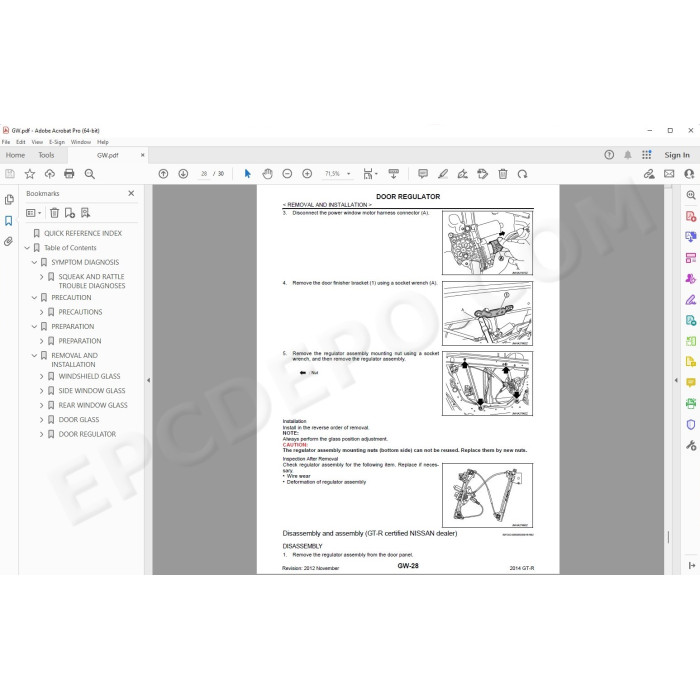Click find current bookmark icon
The width and height of the screenshot is (700, 700).
(x=85, y=213)
